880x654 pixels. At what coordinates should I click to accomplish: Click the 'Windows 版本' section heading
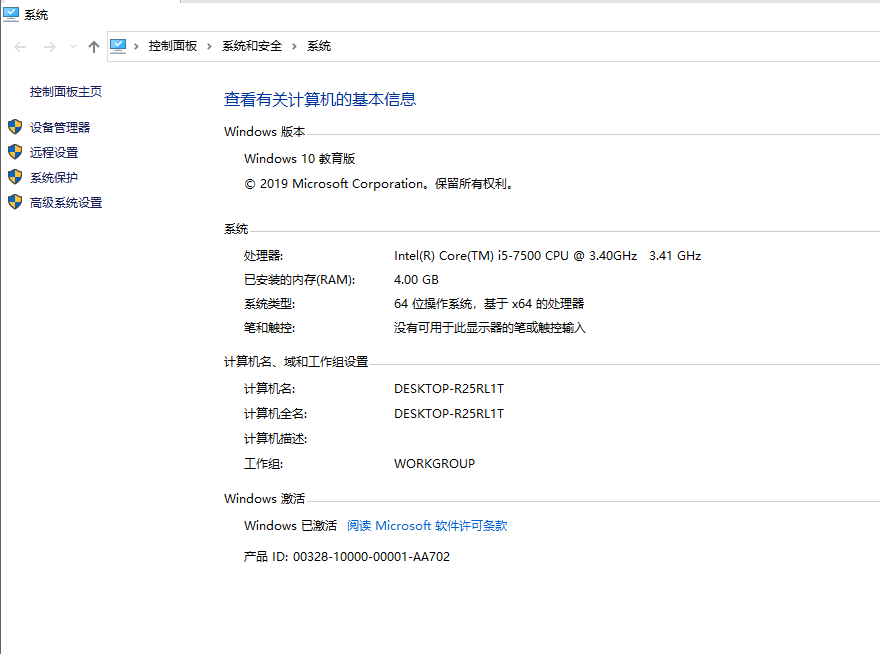tap(264, 131)
